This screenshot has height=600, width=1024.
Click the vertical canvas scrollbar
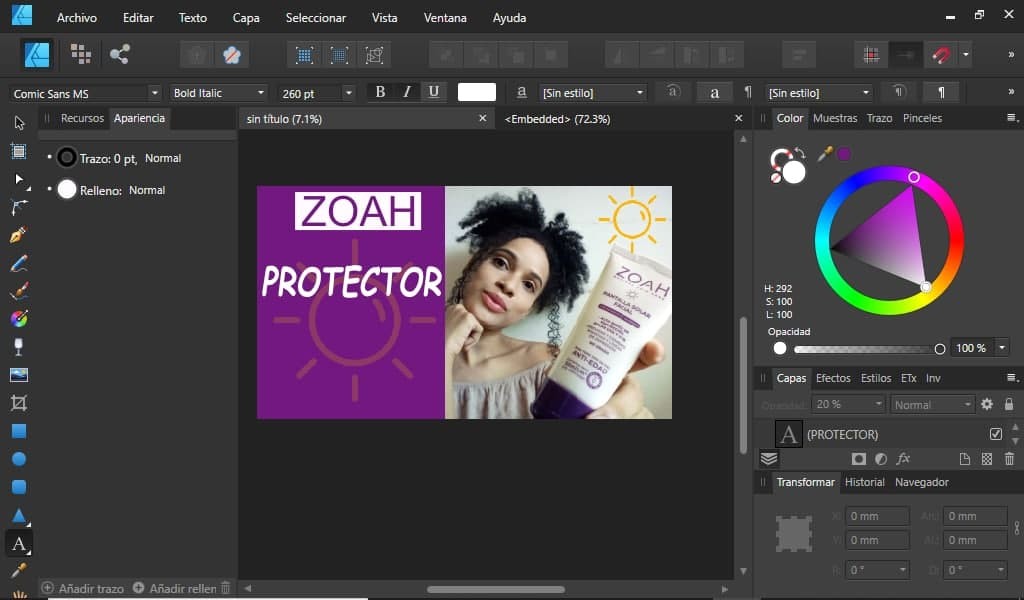click(x=743, y=385)
